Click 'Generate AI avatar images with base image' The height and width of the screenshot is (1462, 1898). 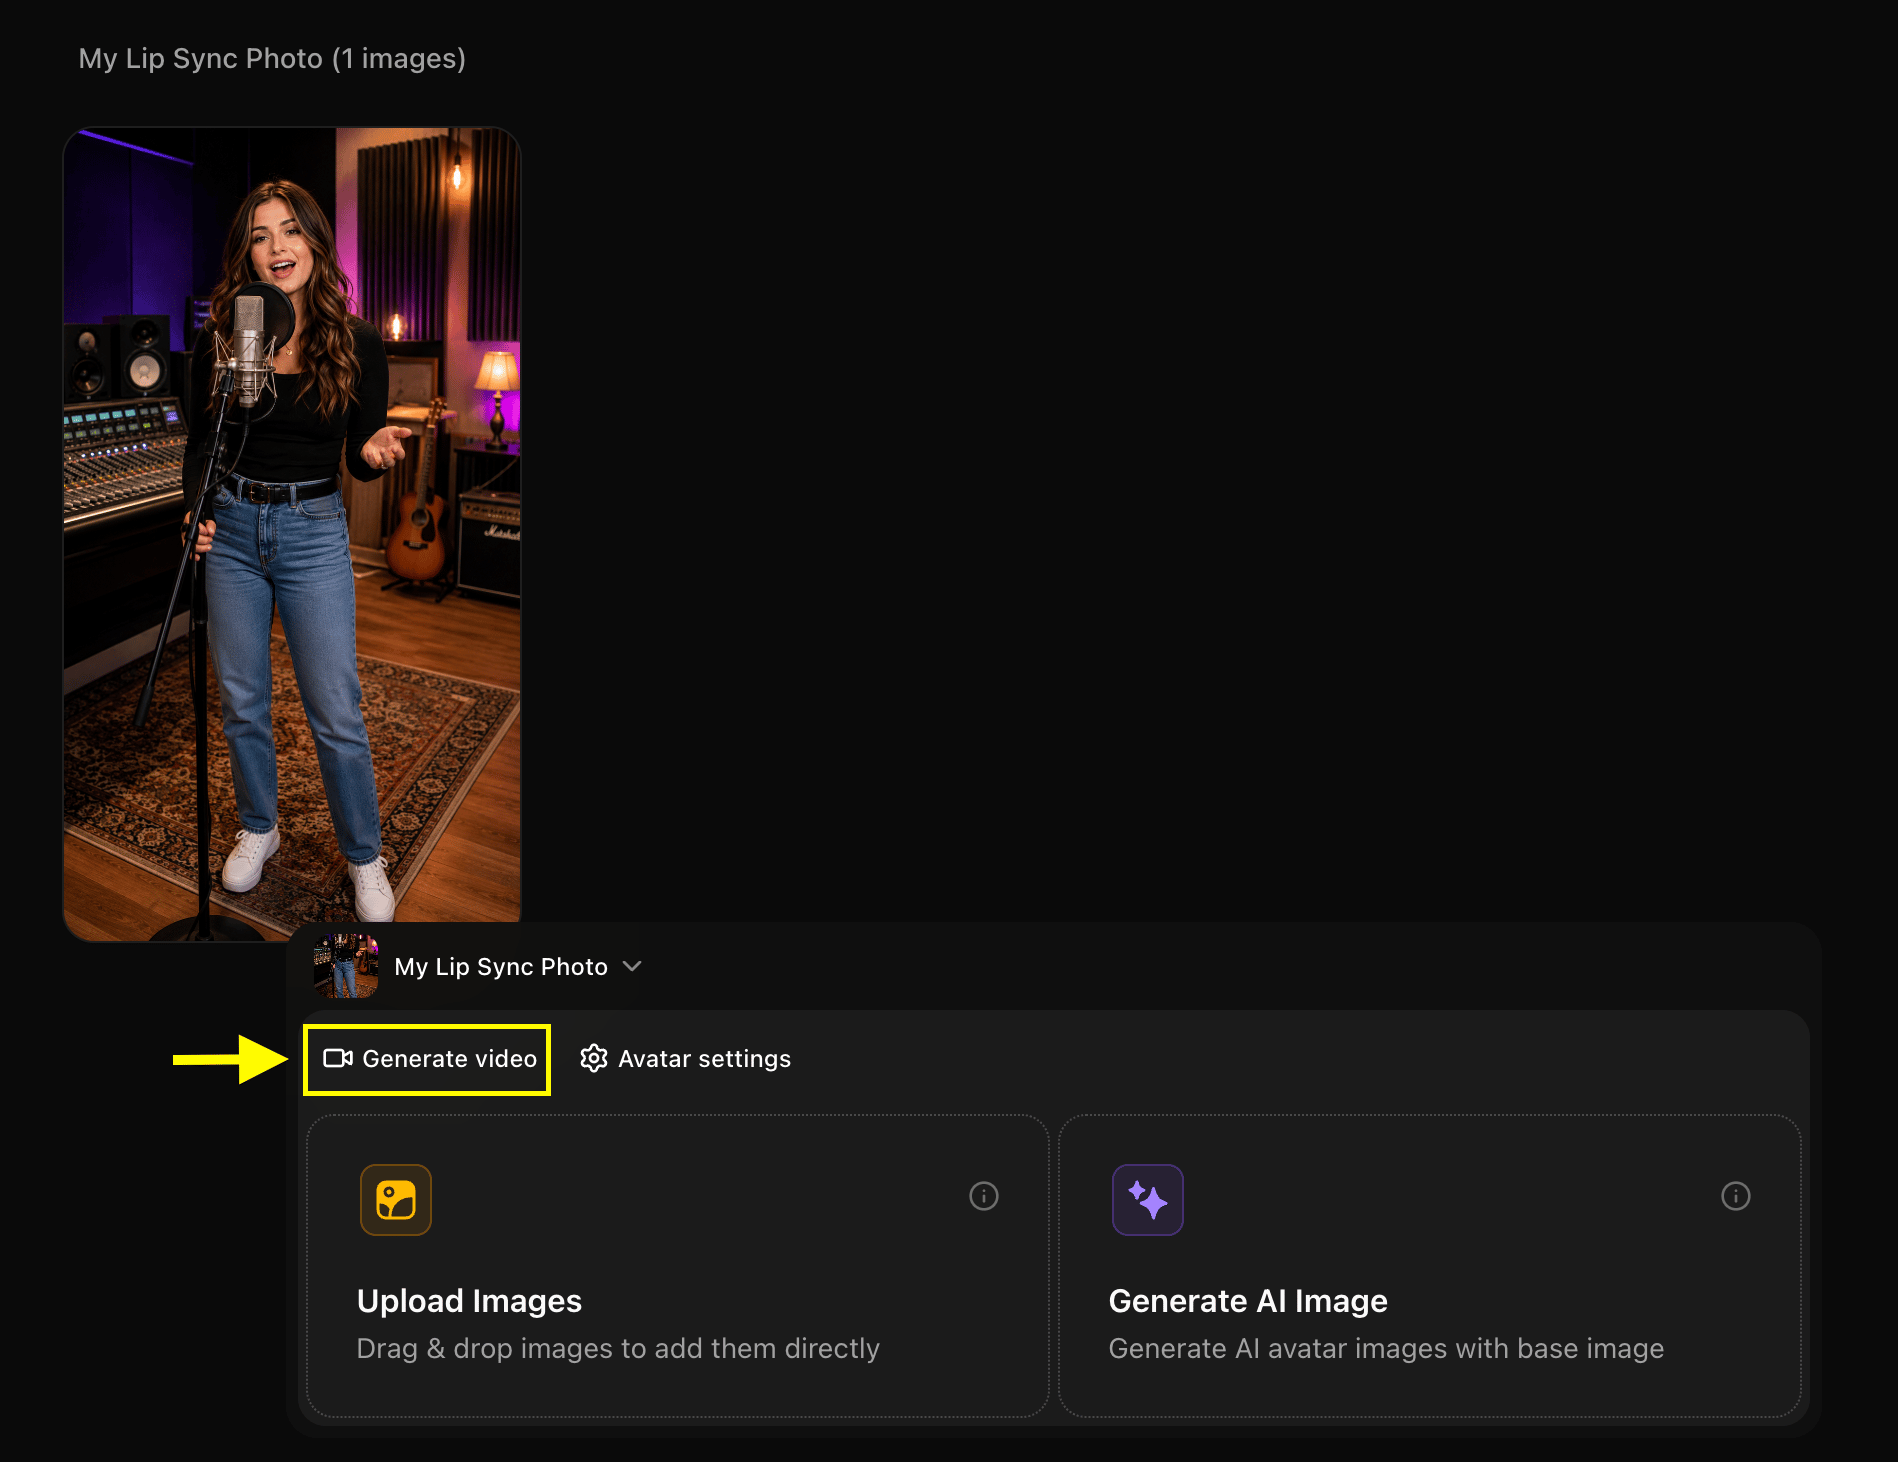click(1386, 1349)
